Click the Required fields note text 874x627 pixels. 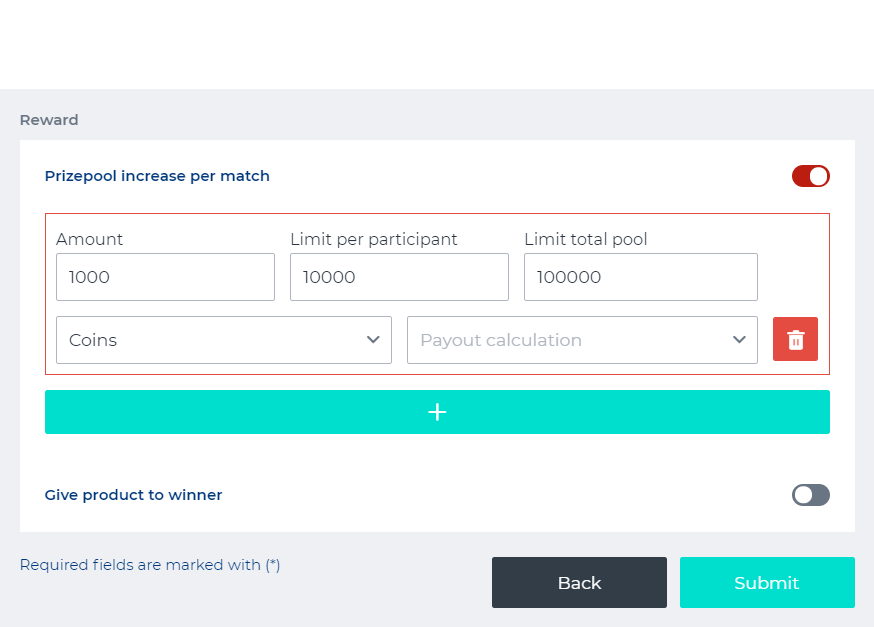150,565
